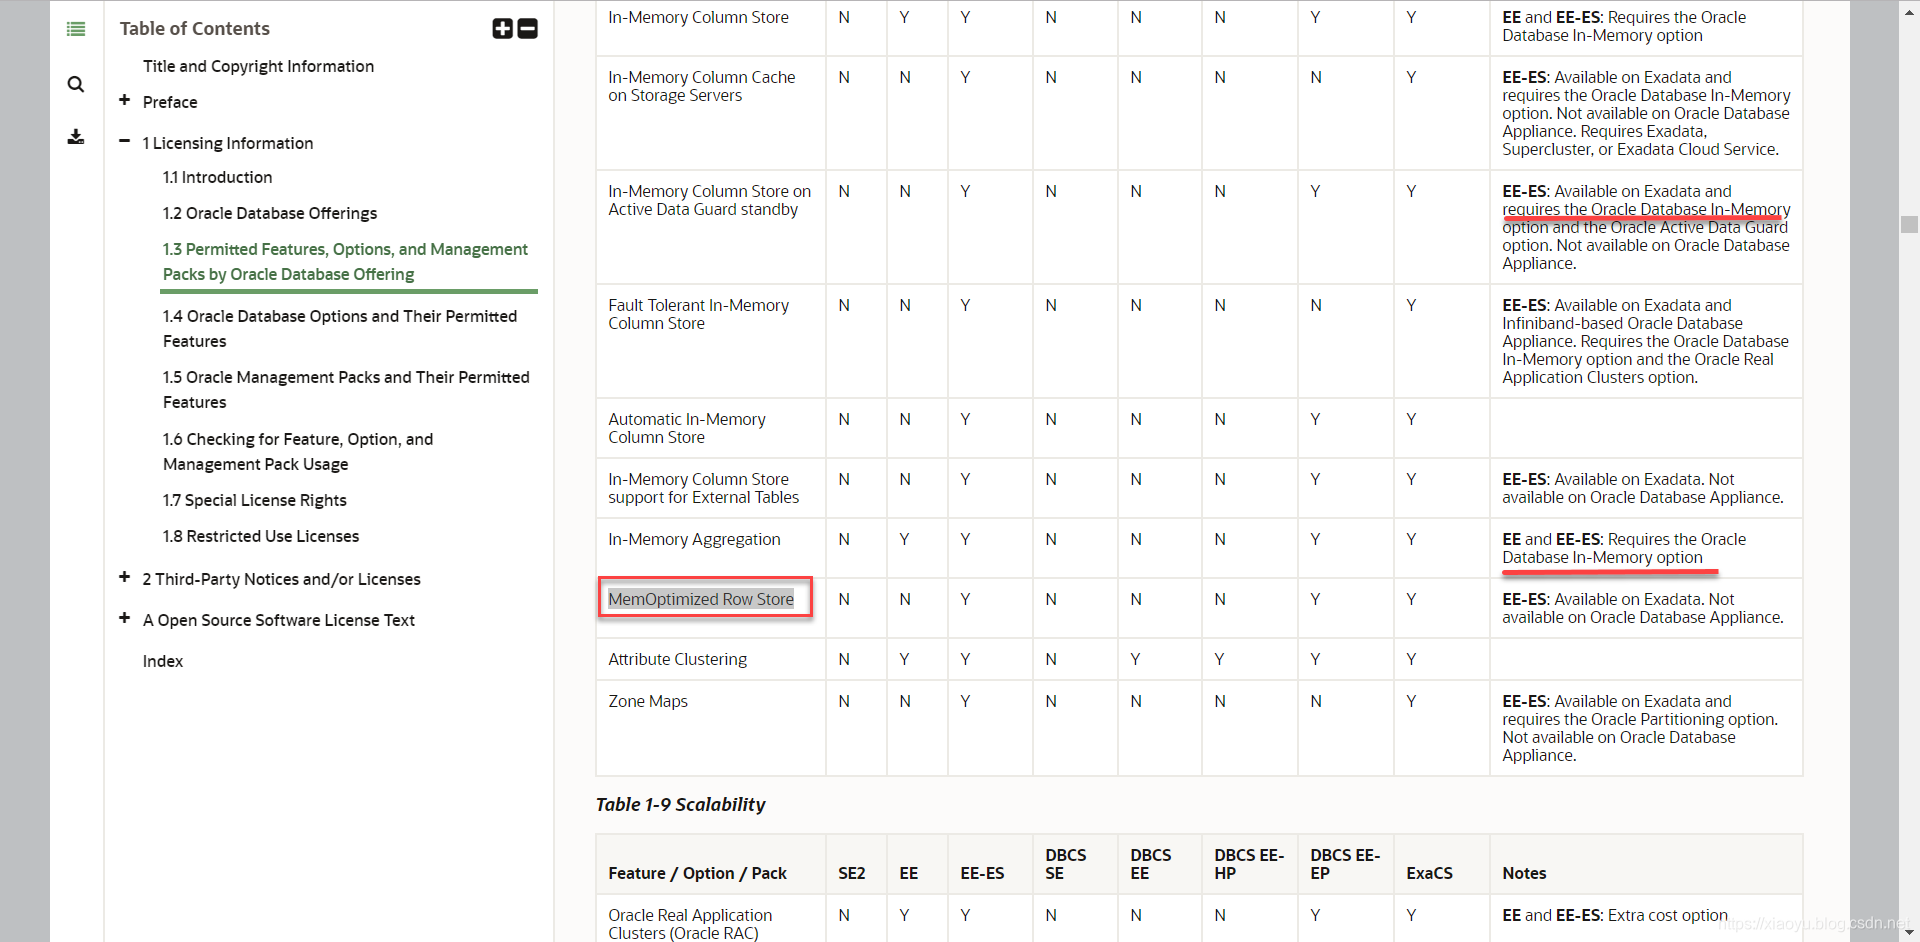This screenshot has width=1920, height=942.
Task: Open 1 Licensing Information chapter
Action: pyautogui.click(x=228, y=143)
